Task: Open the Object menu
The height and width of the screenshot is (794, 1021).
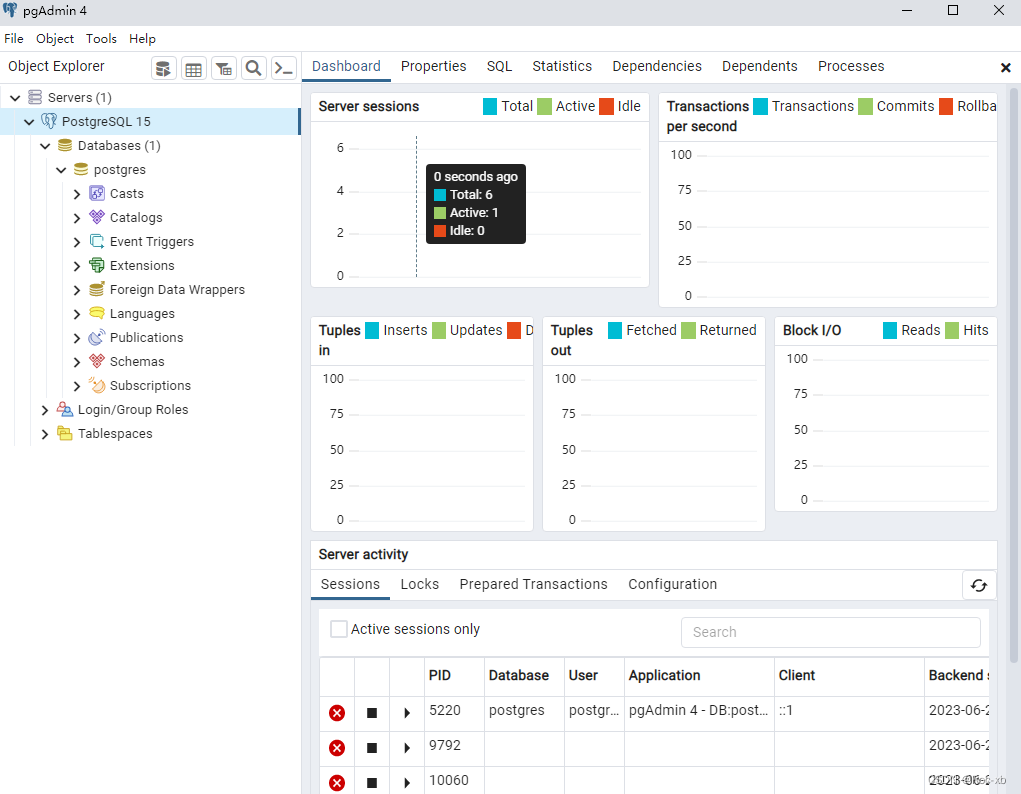Action: click(x=55, y=38)
